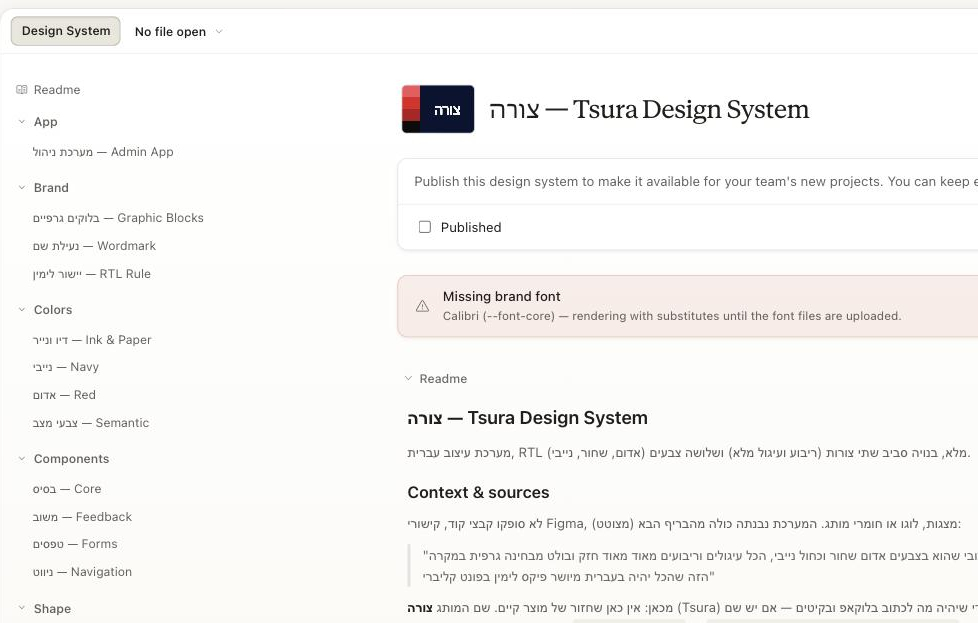Select the Red color item
Screen dimensions: 978x623
point(64,395)
